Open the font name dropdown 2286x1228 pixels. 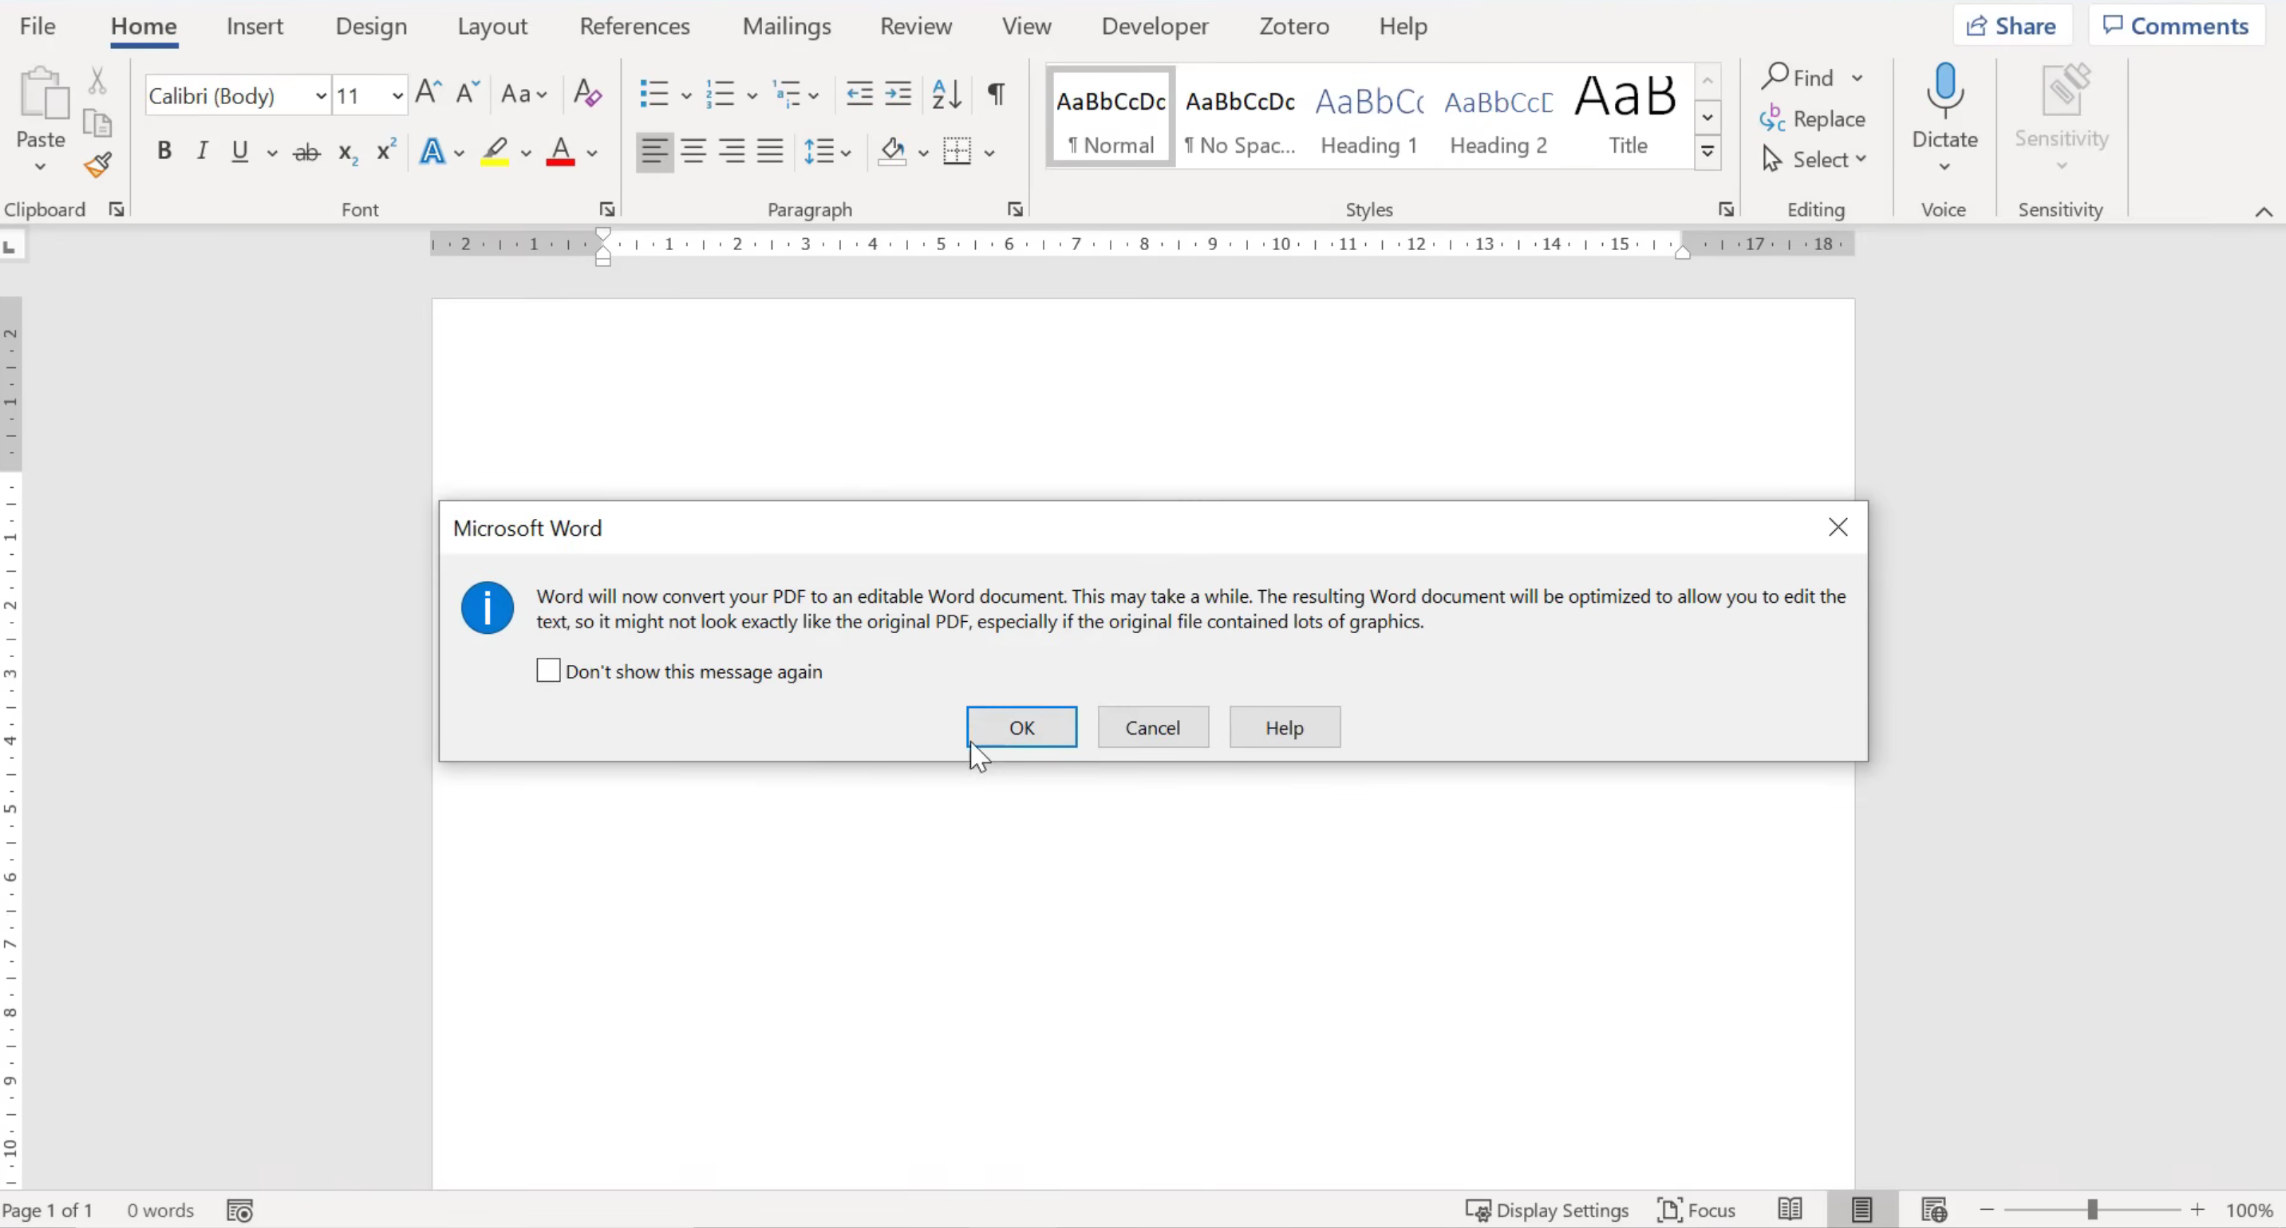pos(320,96)
